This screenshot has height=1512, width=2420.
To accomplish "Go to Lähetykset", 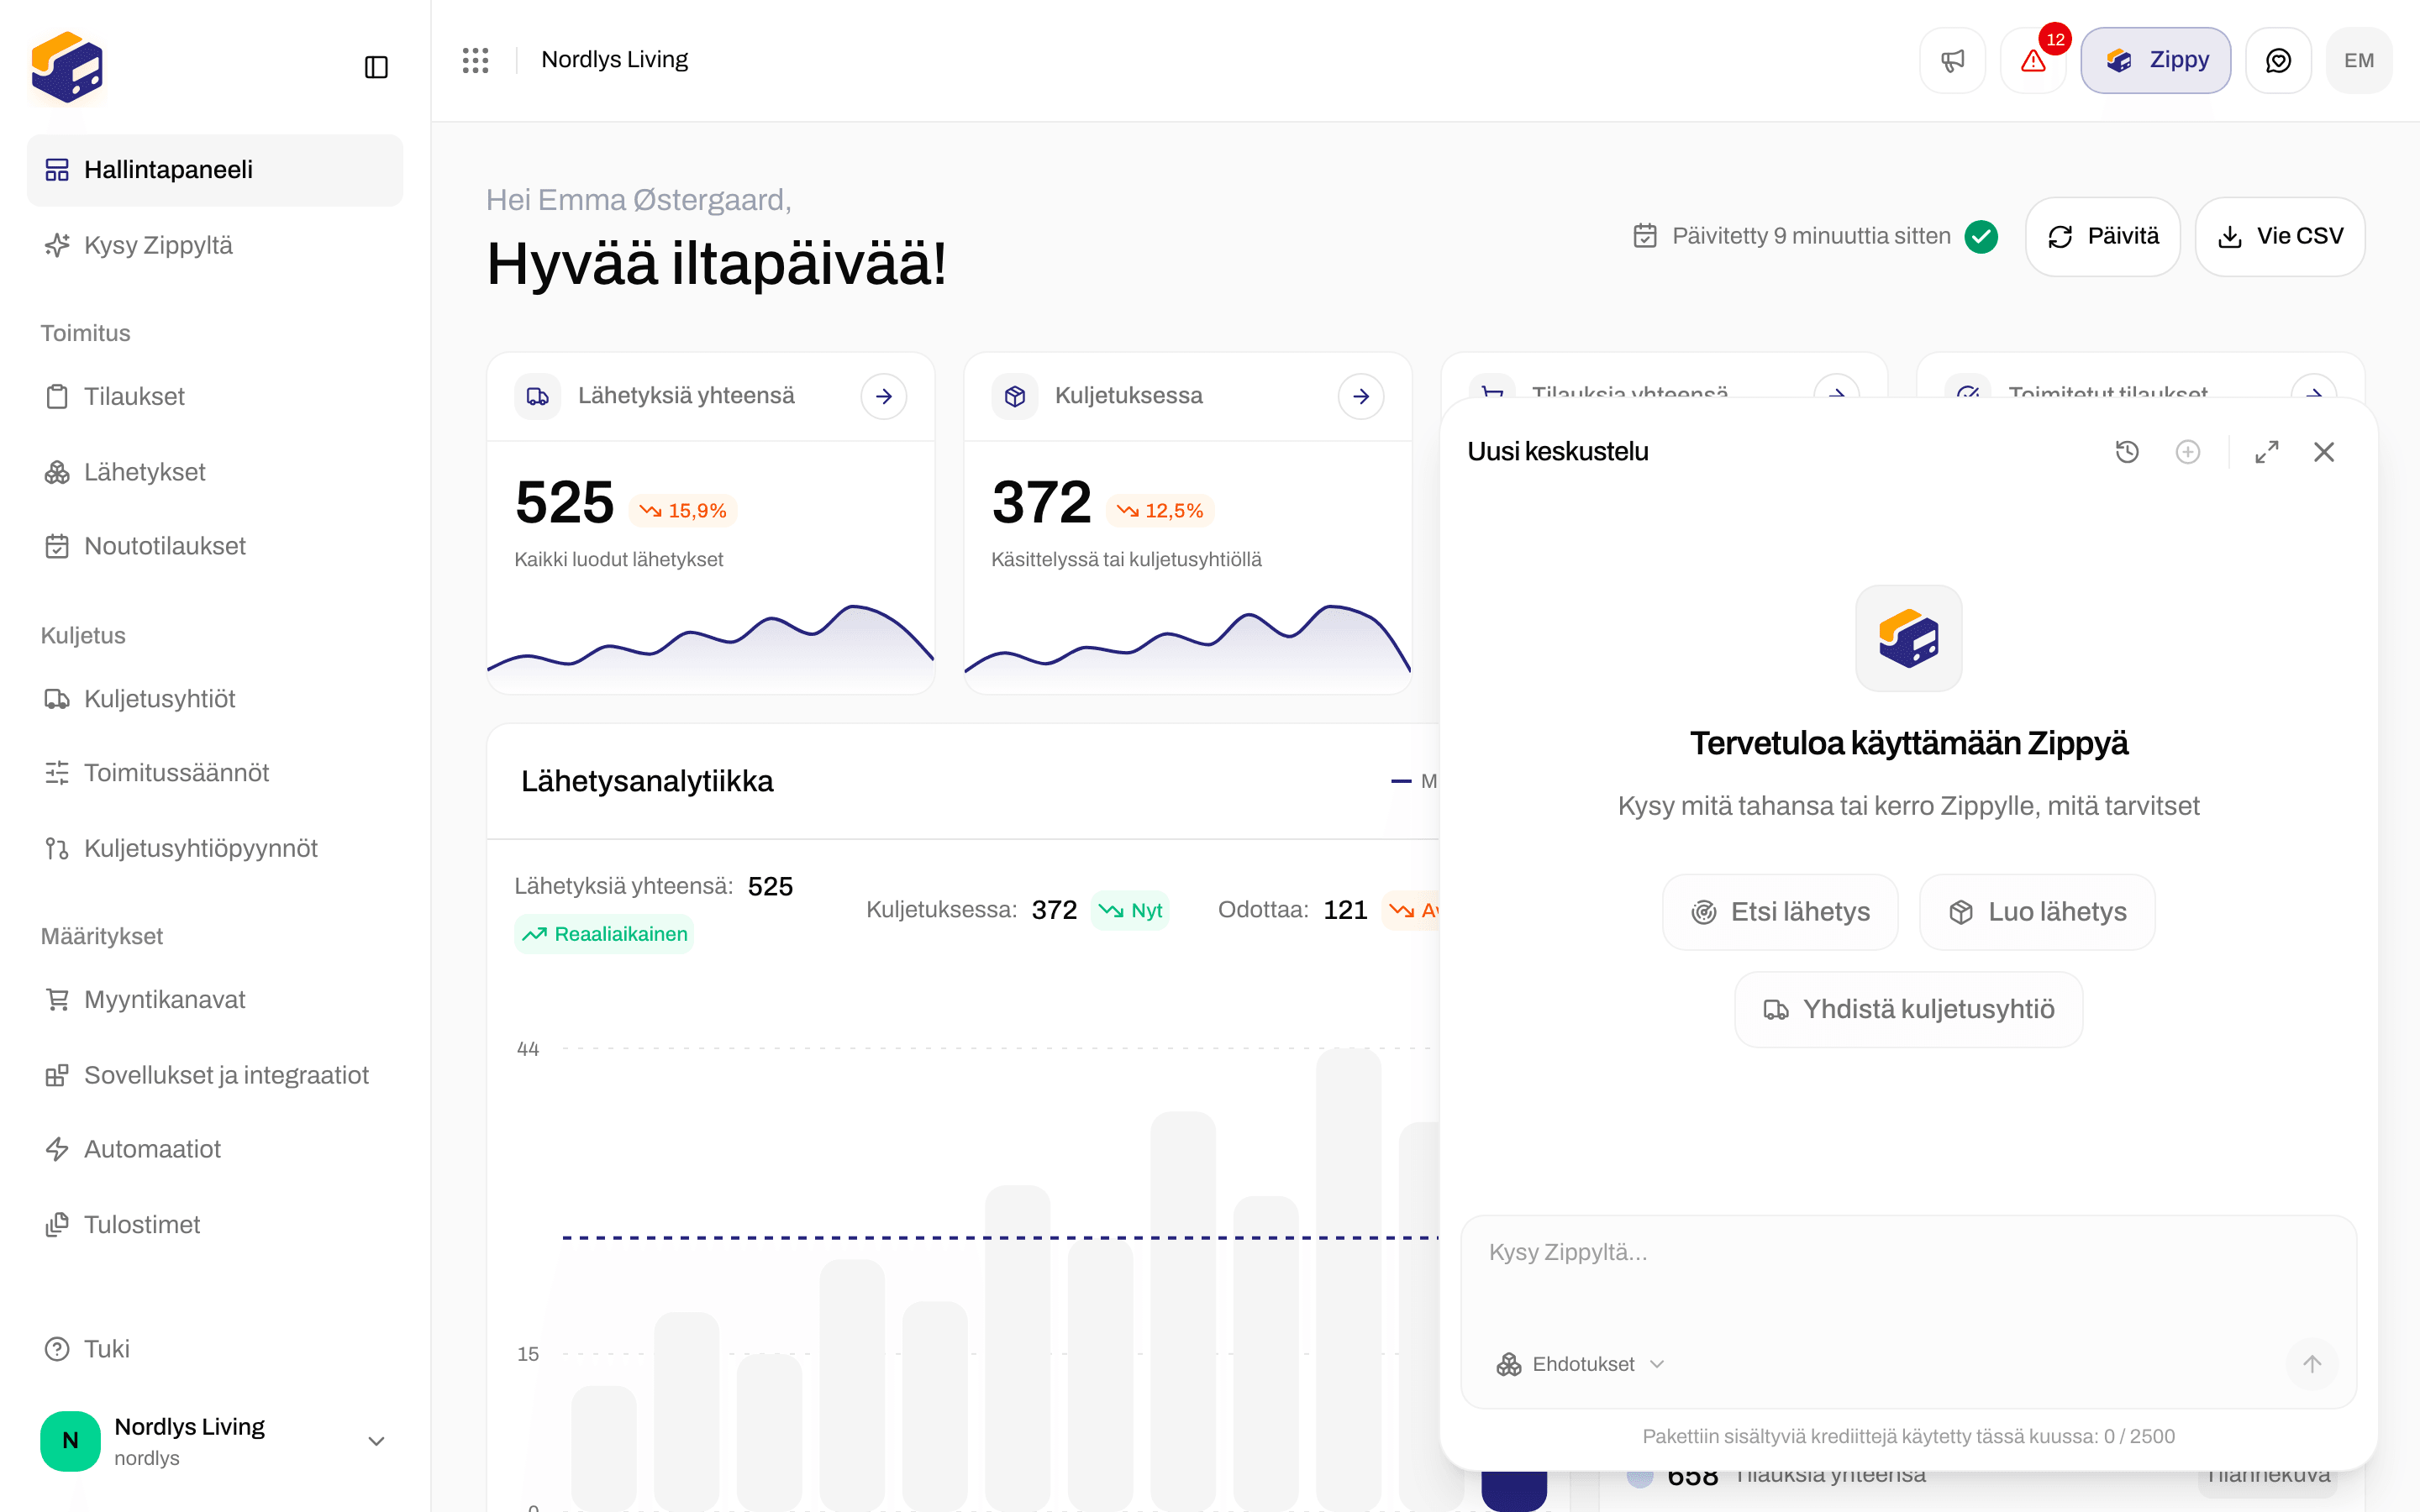I will [214, 472].
